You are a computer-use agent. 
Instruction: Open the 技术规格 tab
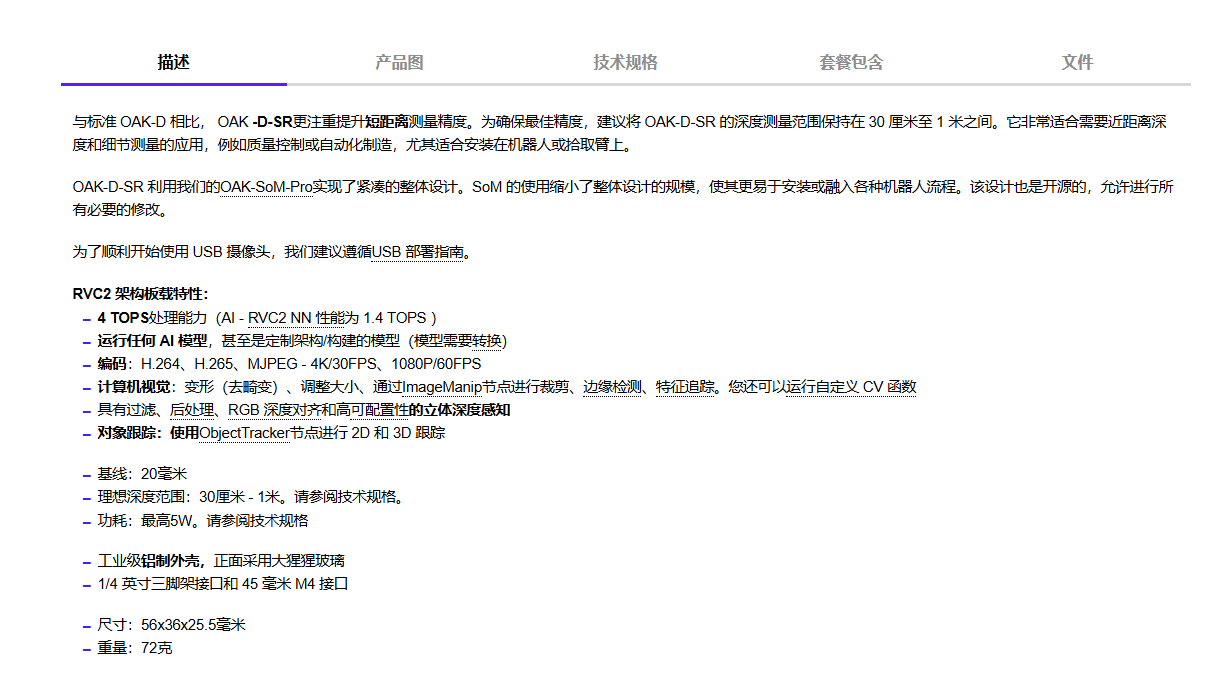click(625, 62)
